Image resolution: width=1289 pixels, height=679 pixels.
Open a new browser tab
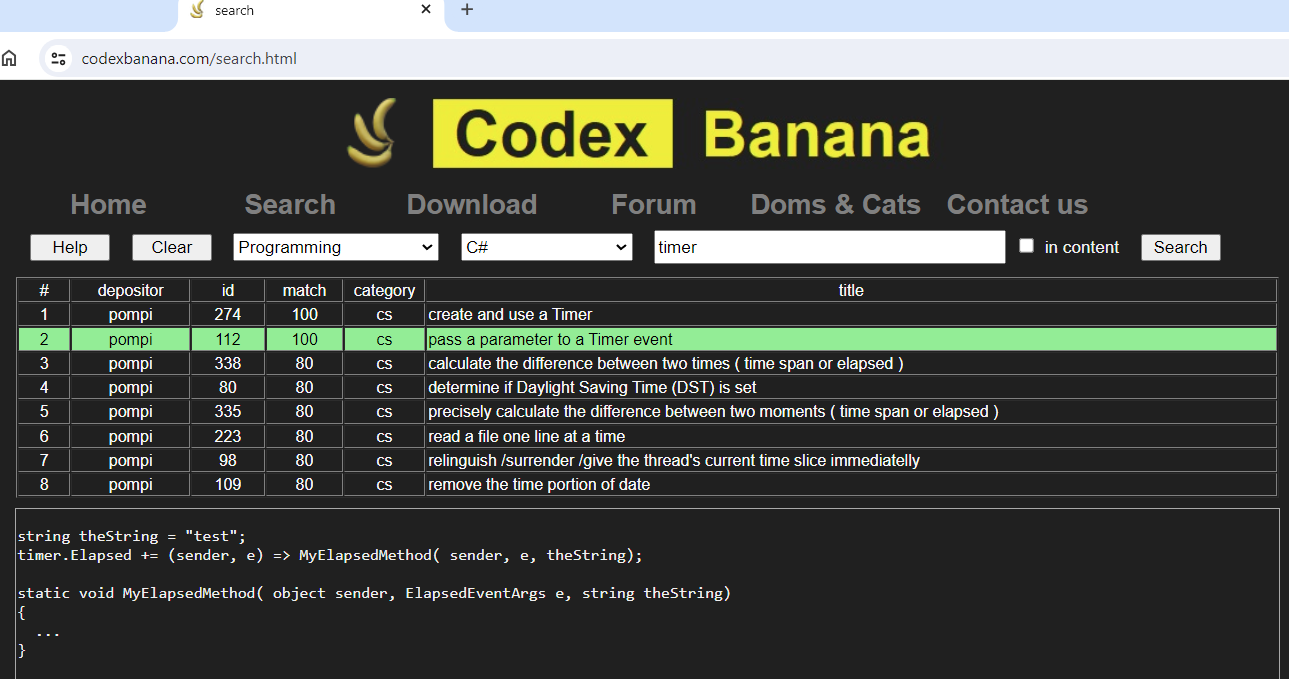click(467, 9)
